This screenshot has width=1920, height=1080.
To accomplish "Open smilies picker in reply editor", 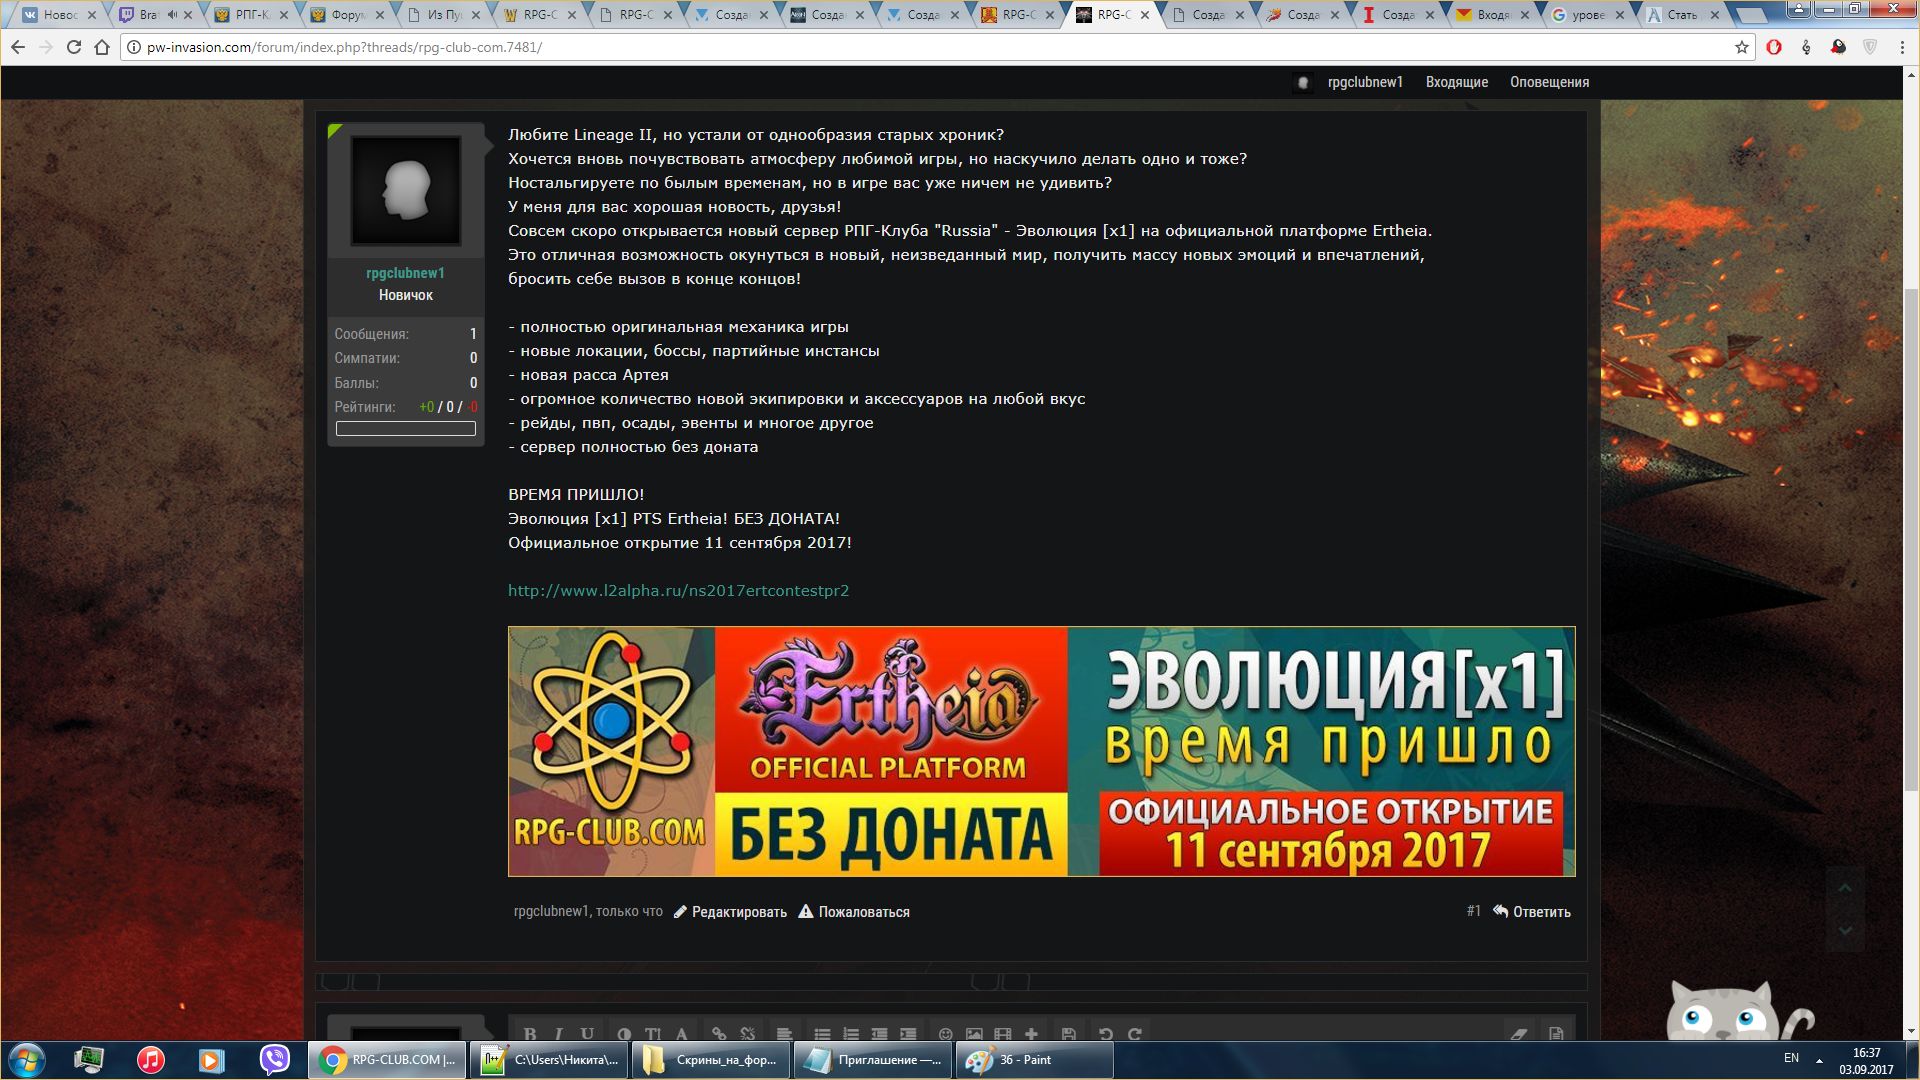I will pos(945,1034).
